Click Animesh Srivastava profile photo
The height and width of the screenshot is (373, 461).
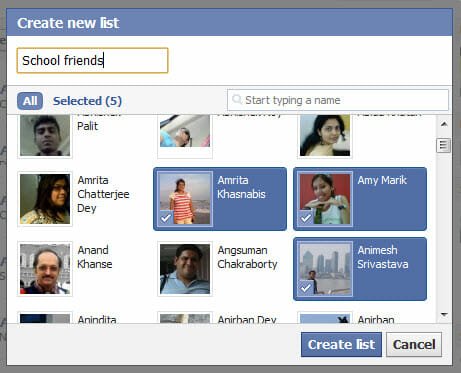click(325, 269)
